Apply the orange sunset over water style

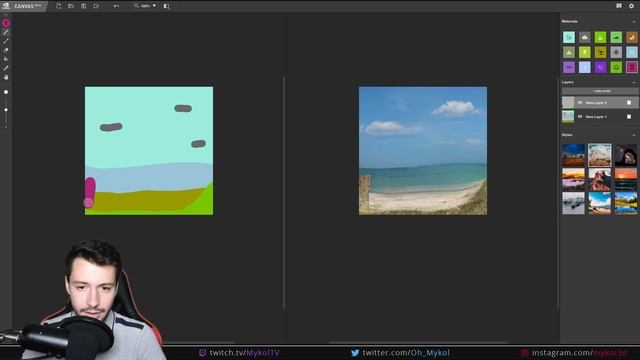tap(626, 179)
